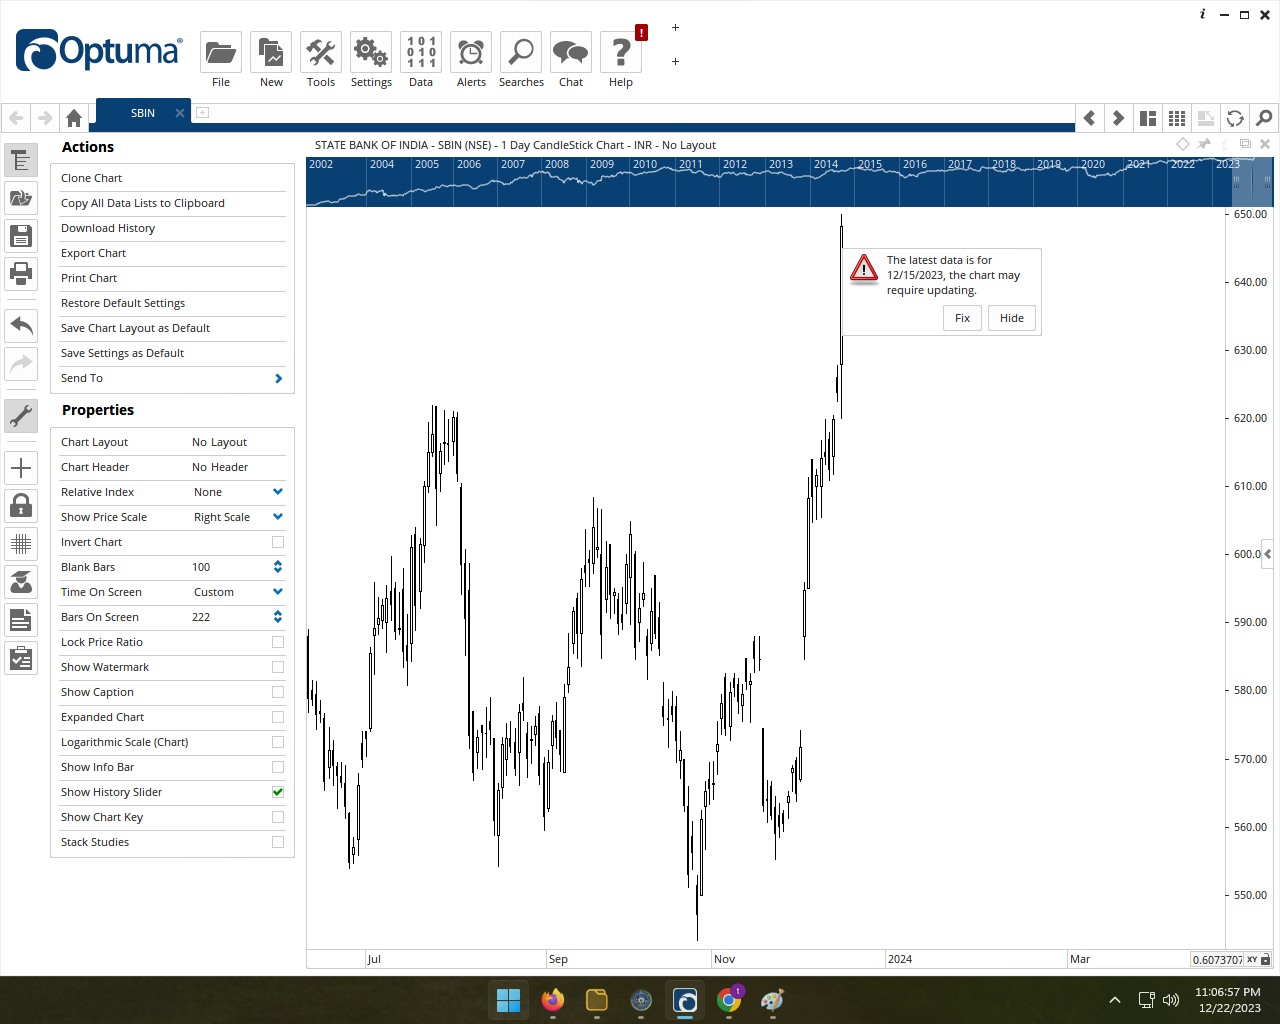The width and height of the screenshot is (1280, 1024).
Task: Open the Help question mark icon
Action: [621, 53]
